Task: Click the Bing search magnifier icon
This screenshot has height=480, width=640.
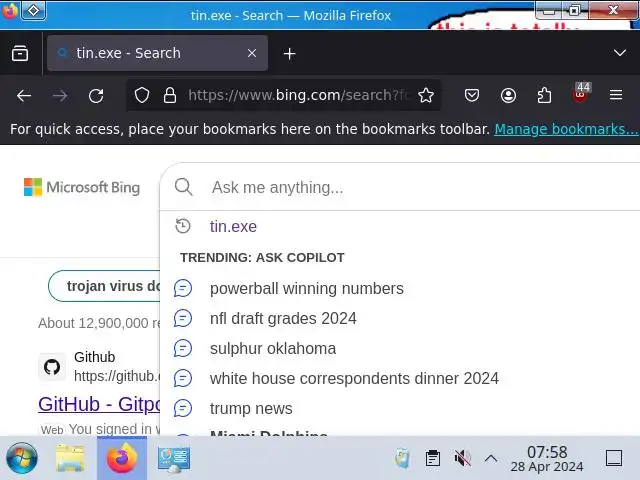Action: pyautogui.click(x=183, y=187)
